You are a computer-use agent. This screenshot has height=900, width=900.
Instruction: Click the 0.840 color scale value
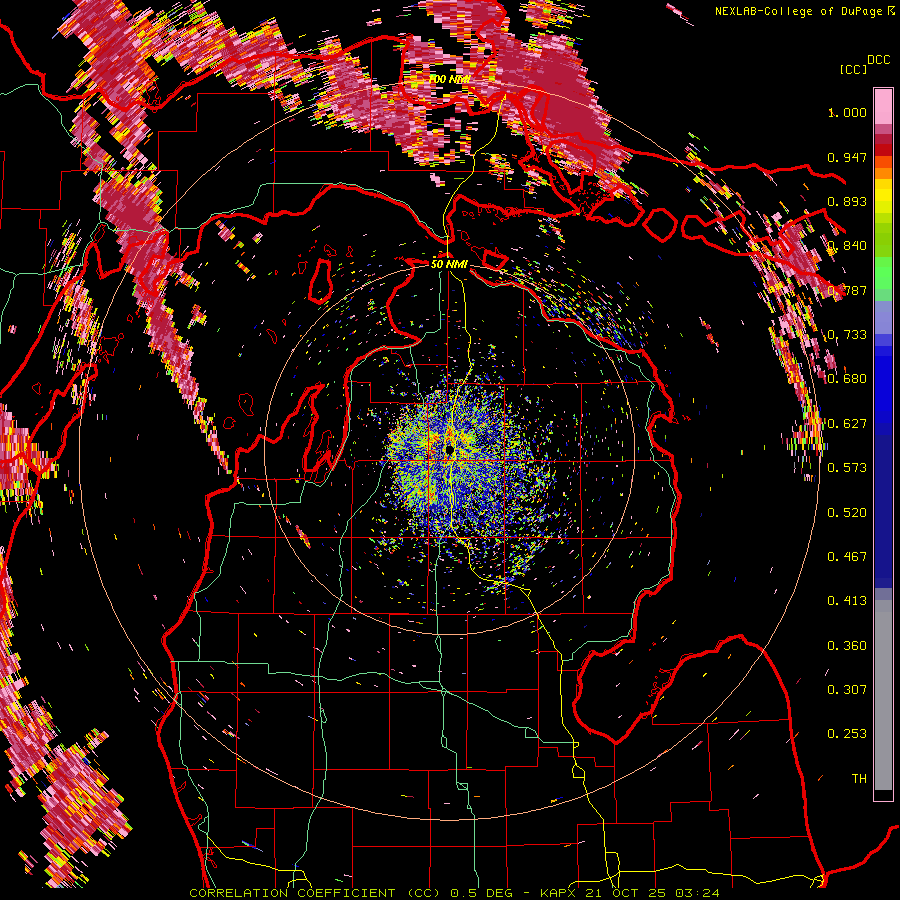click(x=847, y=246)
